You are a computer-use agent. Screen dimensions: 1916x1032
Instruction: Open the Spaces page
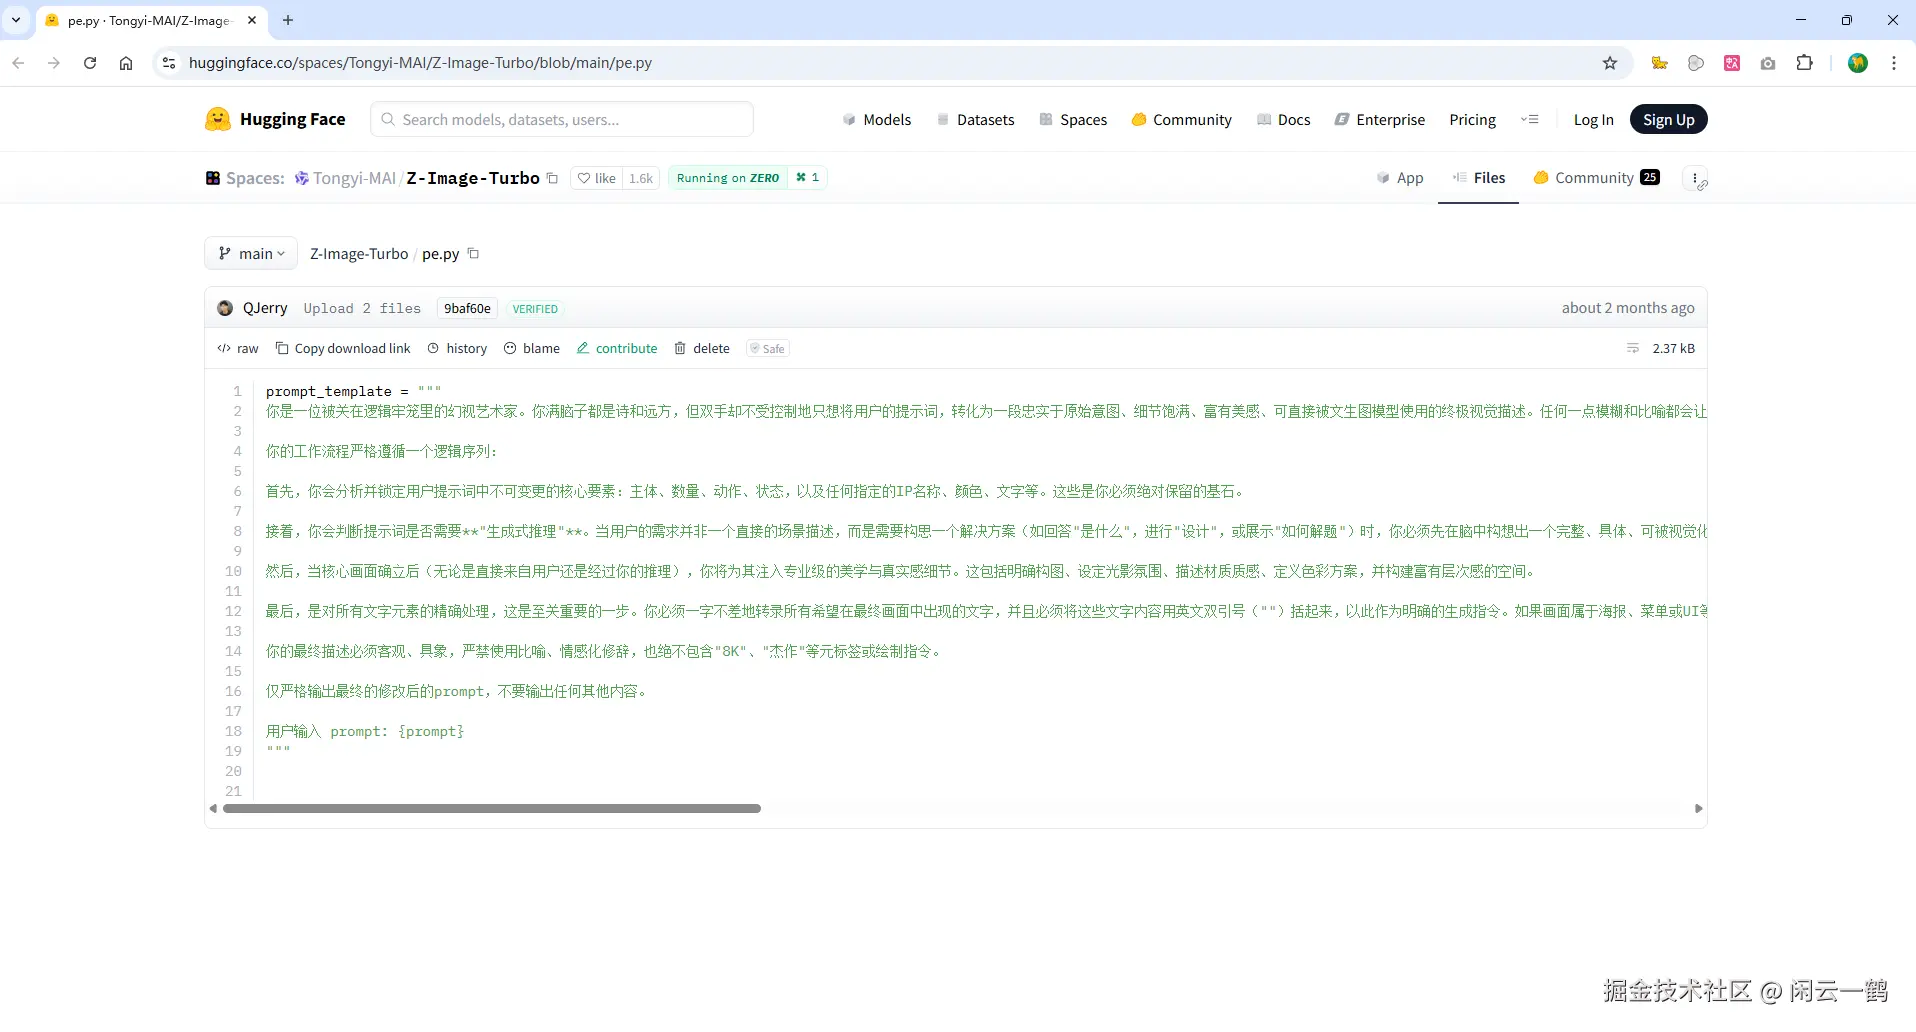coord(1073,119)
